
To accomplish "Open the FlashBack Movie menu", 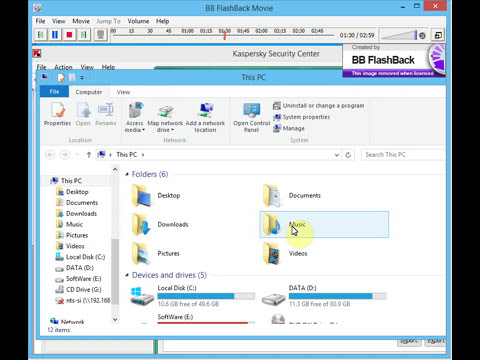I will [81, 21].
